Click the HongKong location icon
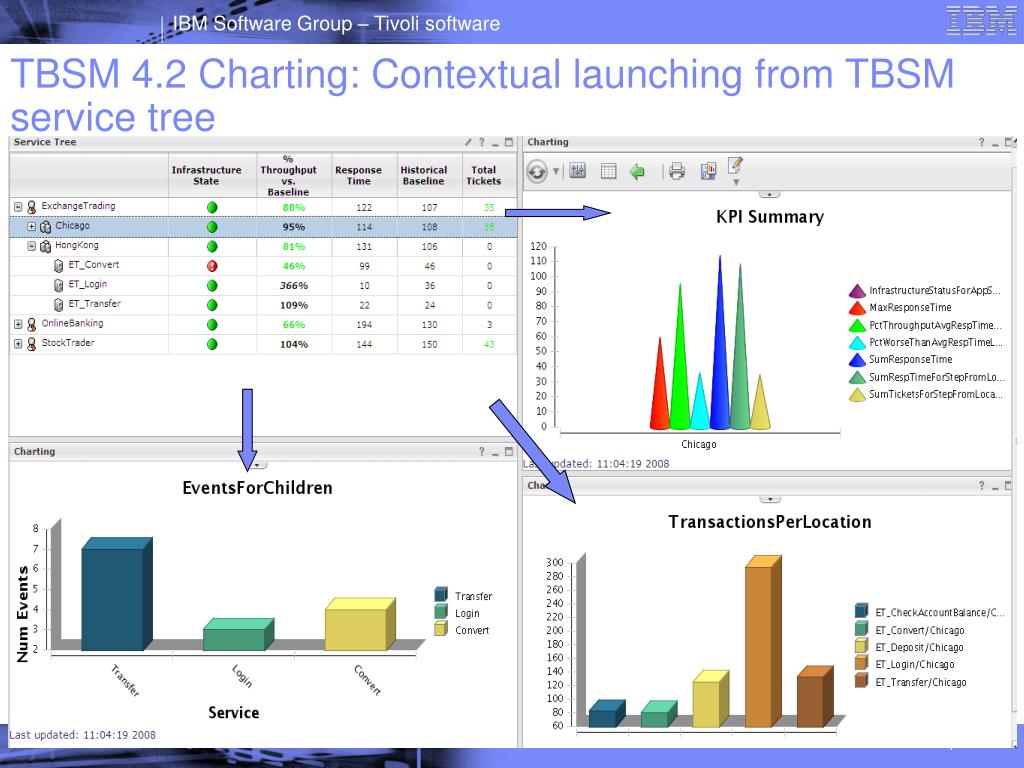The height and width of the screenshot is (768, 1024). click(45, 246)
